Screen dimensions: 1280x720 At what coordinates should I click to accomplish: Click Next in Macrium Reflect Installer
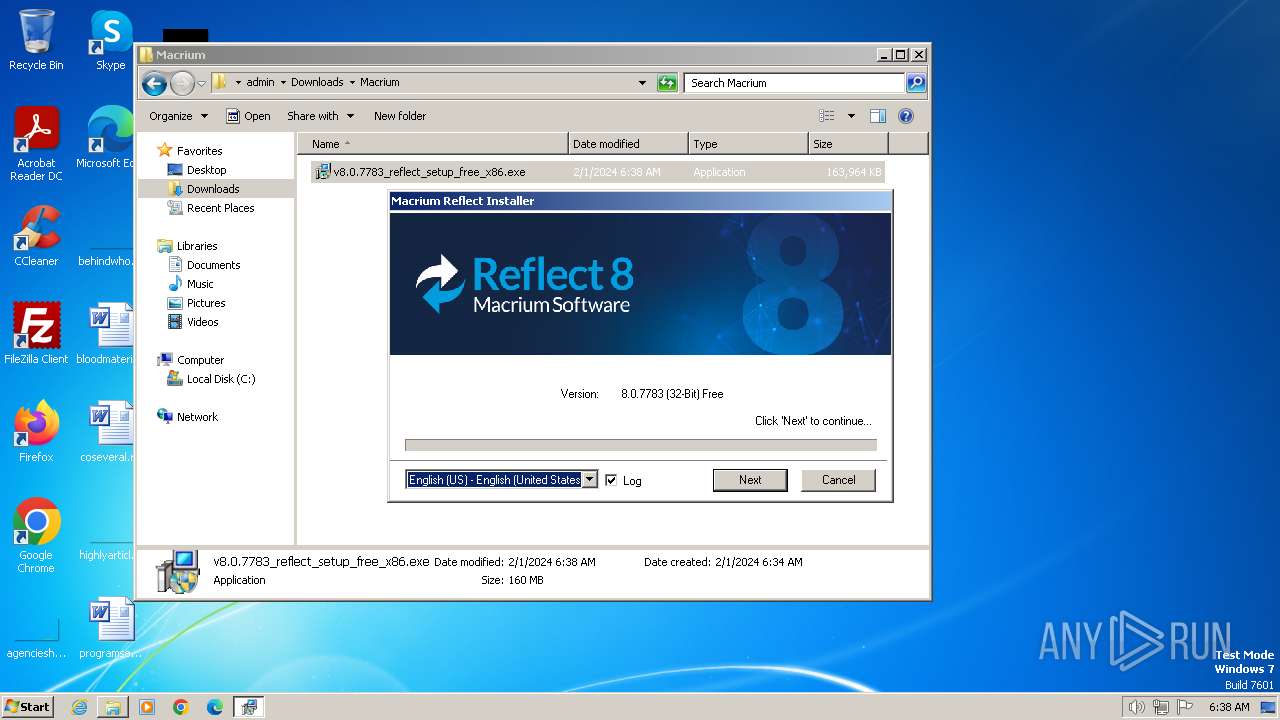(750, 480)
